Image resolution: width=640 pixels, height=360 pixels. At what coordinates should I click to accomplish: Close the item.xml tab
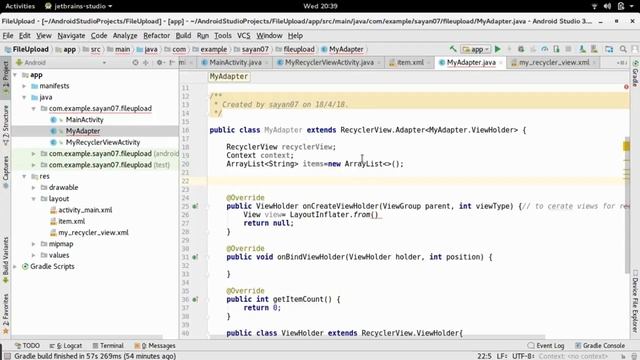pos(429,63)
